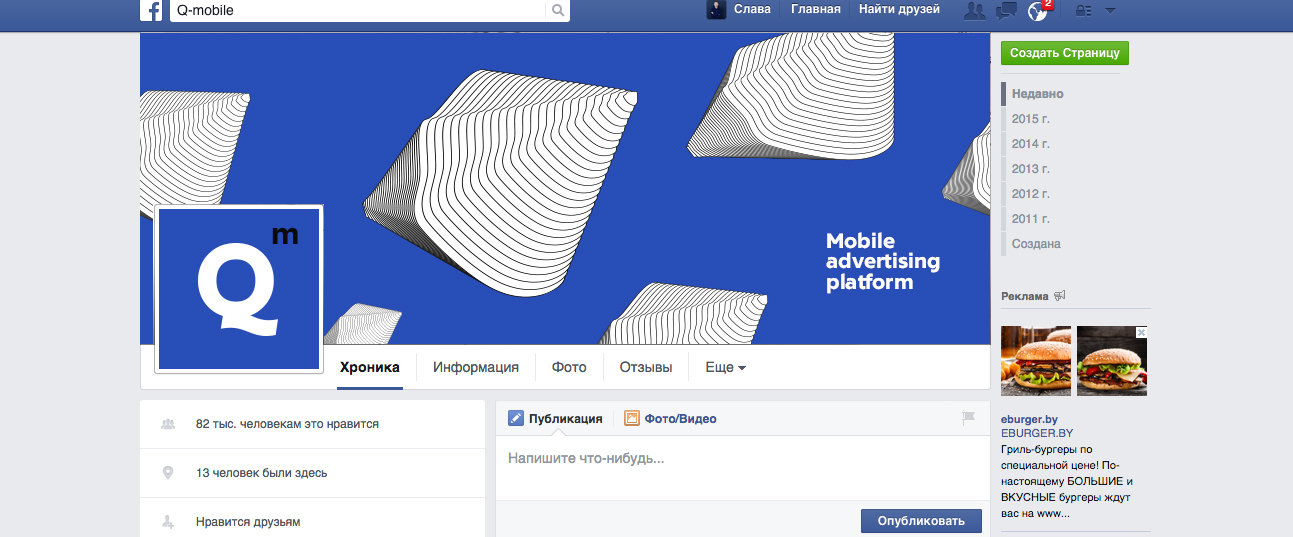Click the Реклама heading
Image resolution: width=1293 pixels, height=537 pixels.
[1025, 296]
